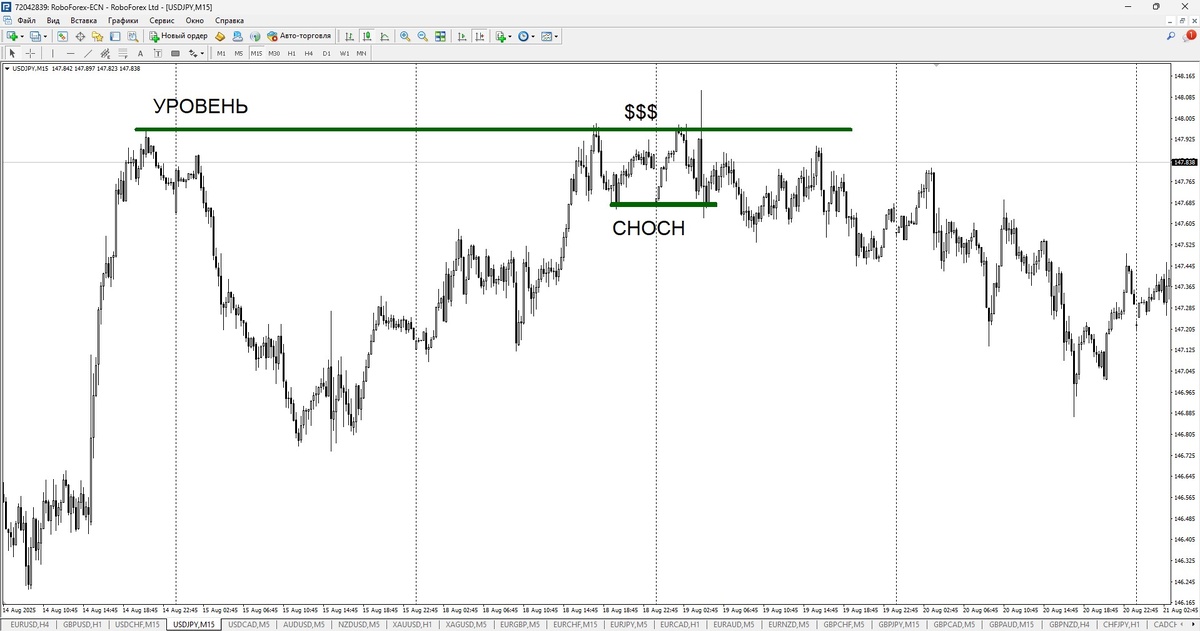Select the text label tool
Screen dimensions: 1200x631
tap(158, 53)
